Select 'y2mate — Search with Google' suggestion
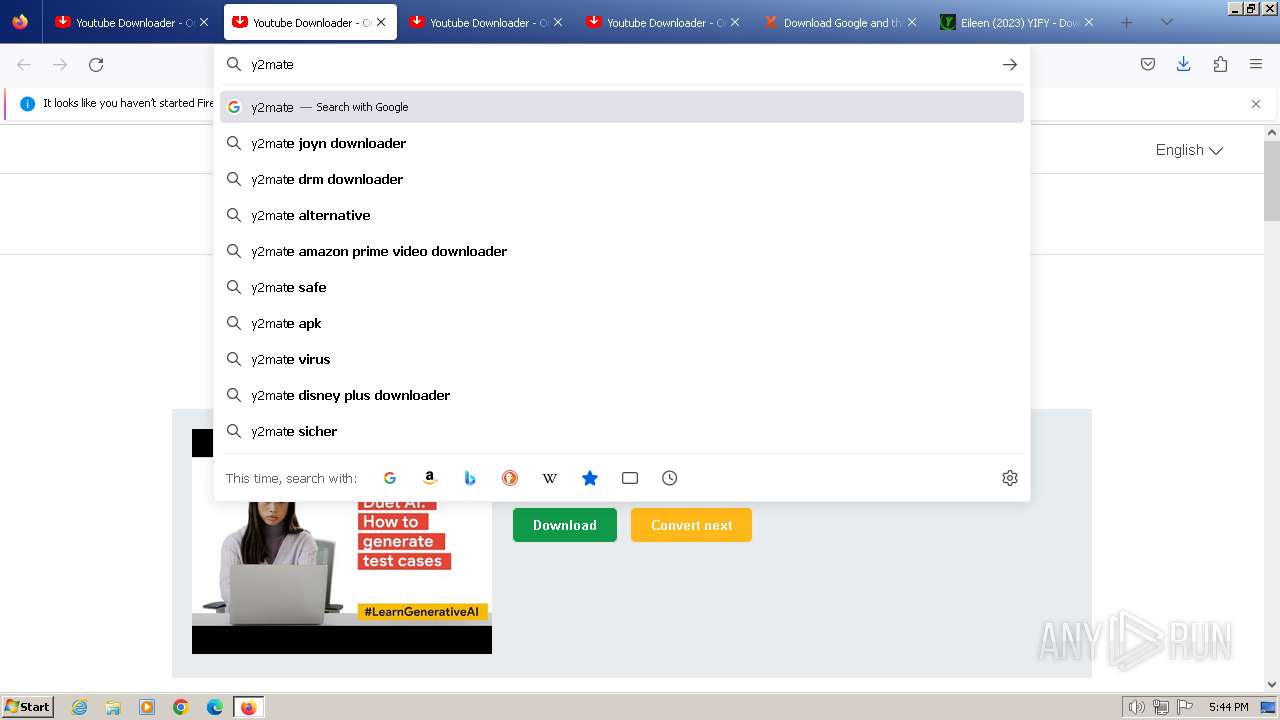 (x=622, y=107)
